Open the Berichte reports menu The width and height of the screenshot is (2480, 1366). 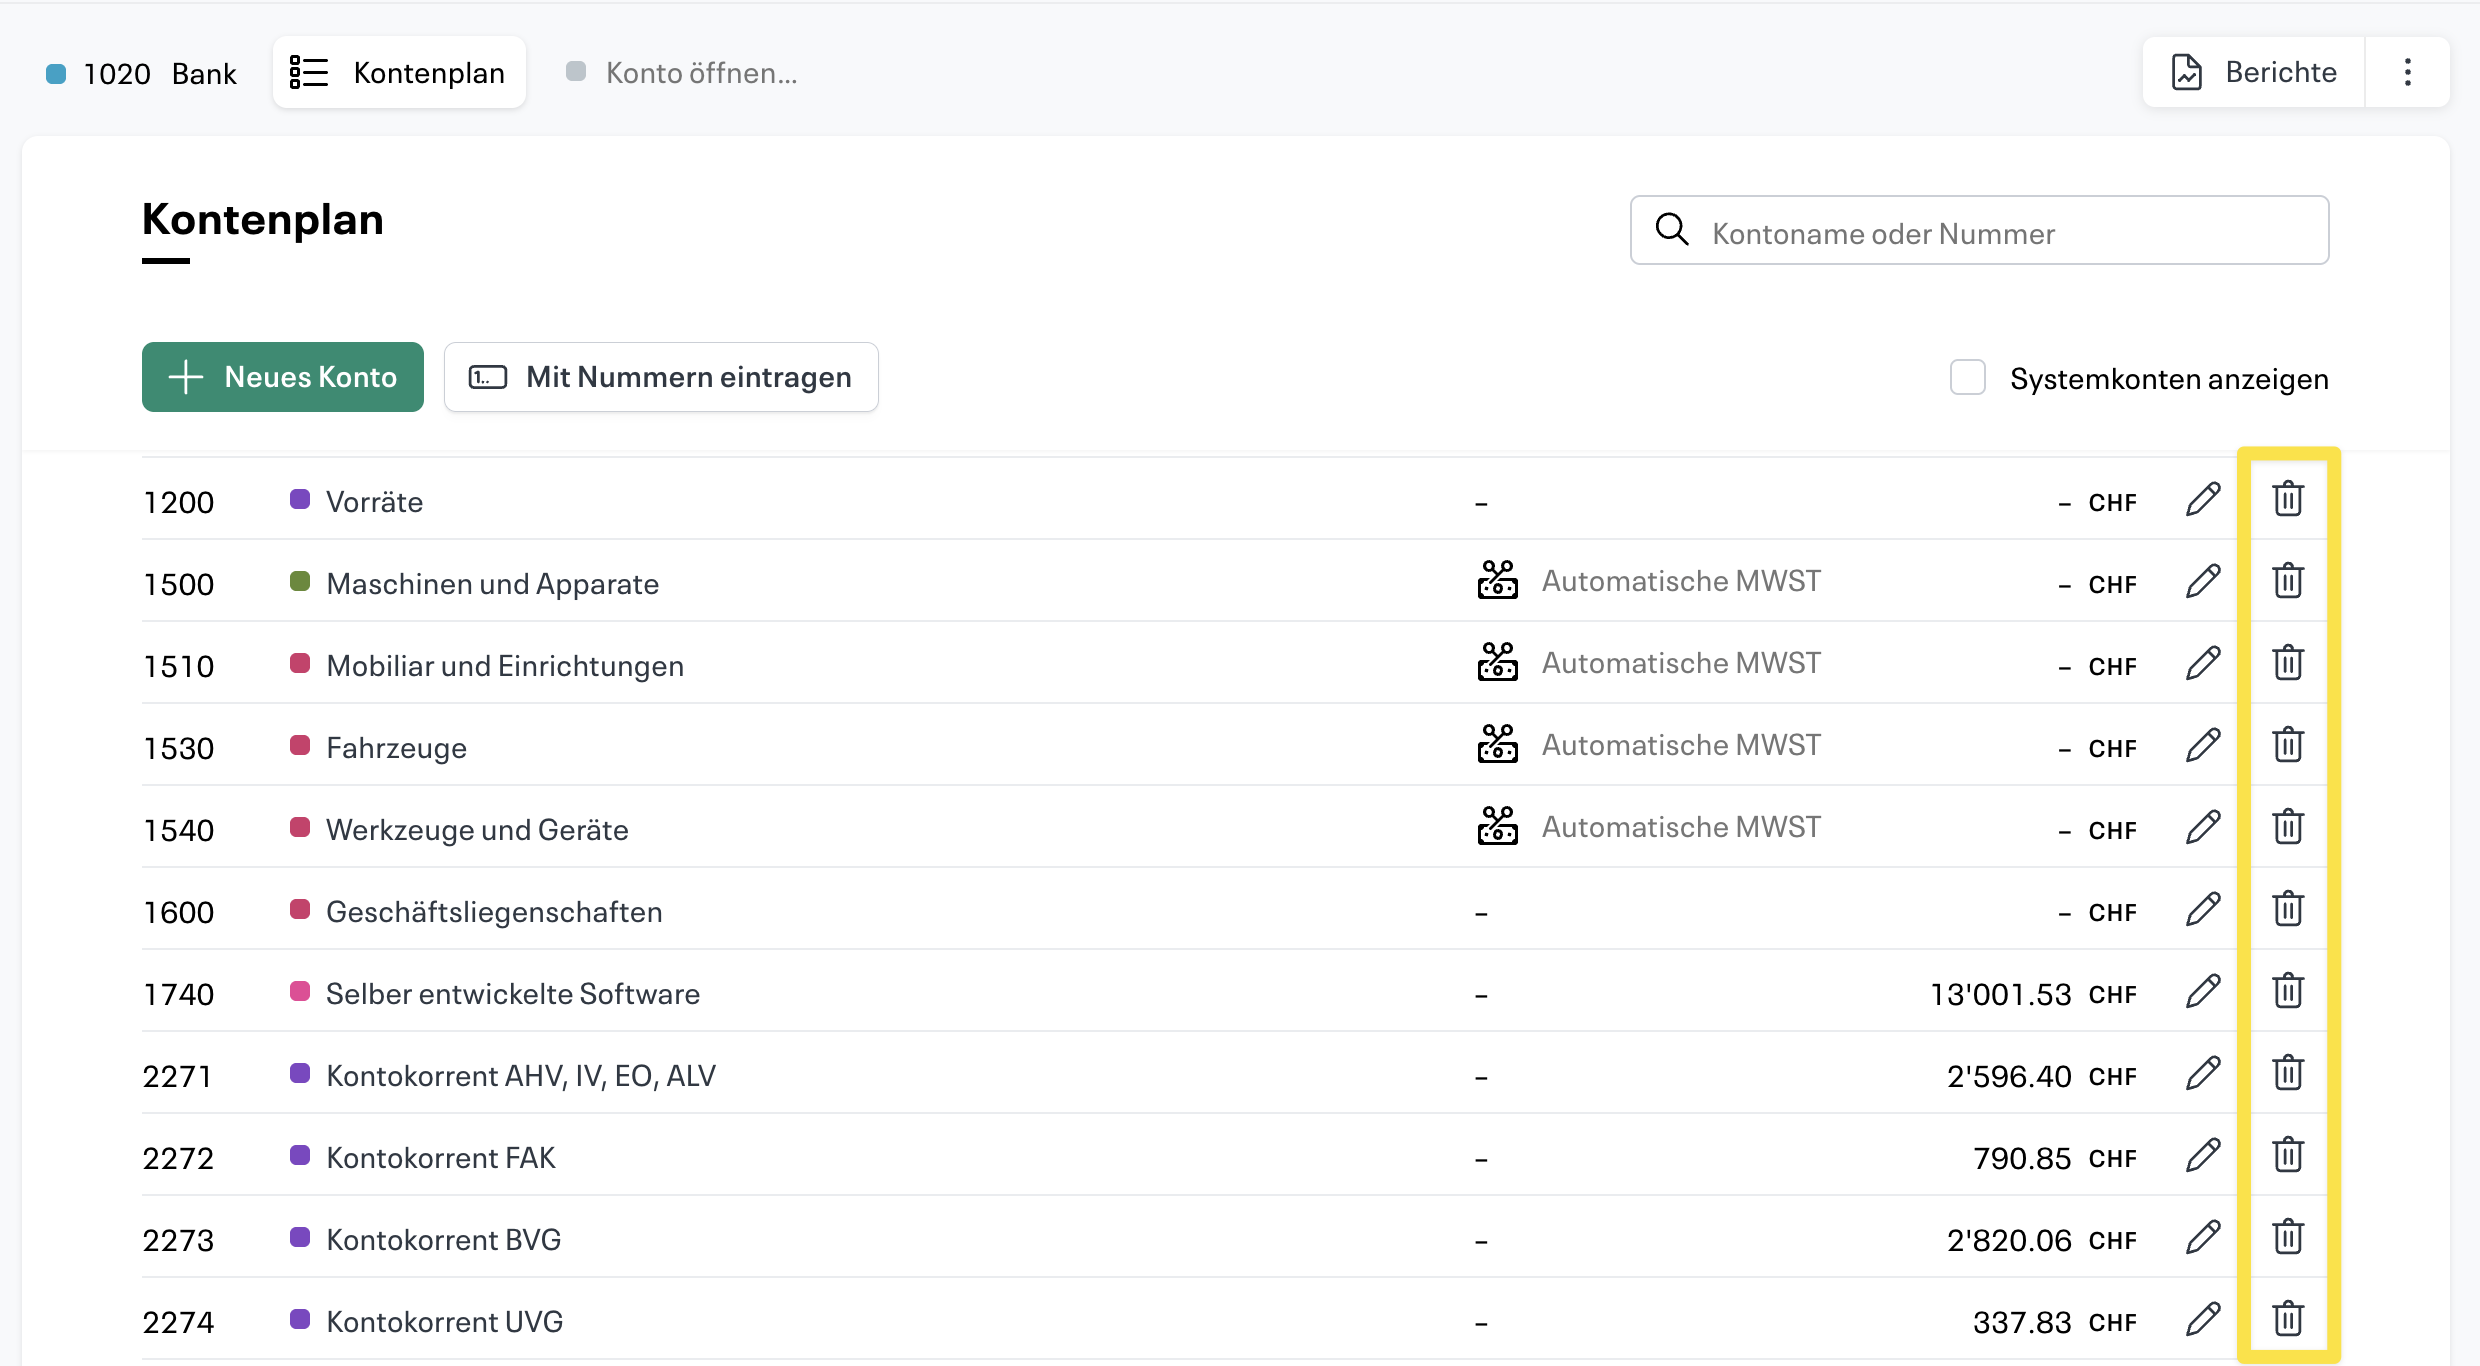[x=2254, y=72]
